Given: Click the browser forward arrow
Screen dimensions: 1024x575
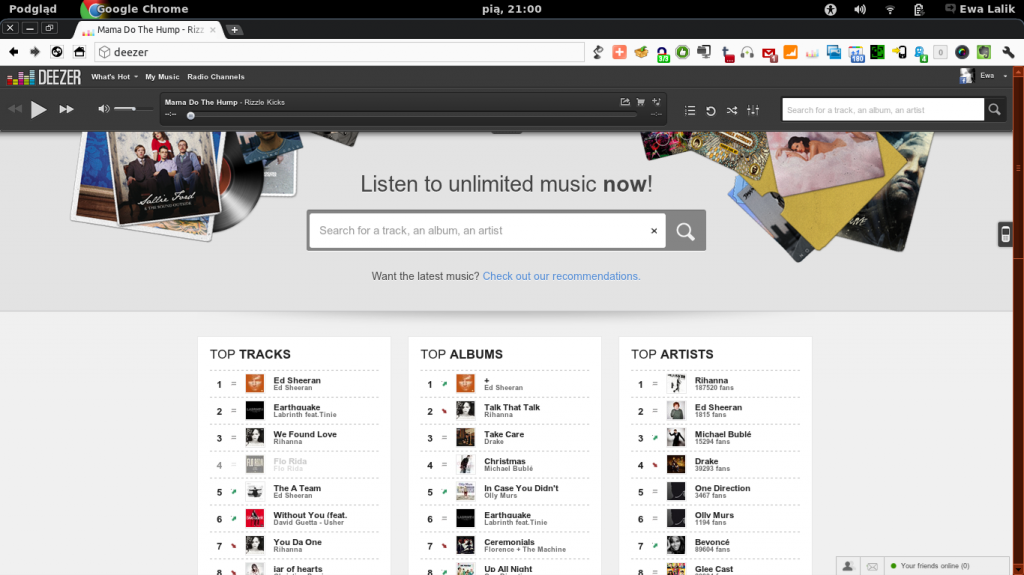Looking at the screenshot, I should point(35,52).
